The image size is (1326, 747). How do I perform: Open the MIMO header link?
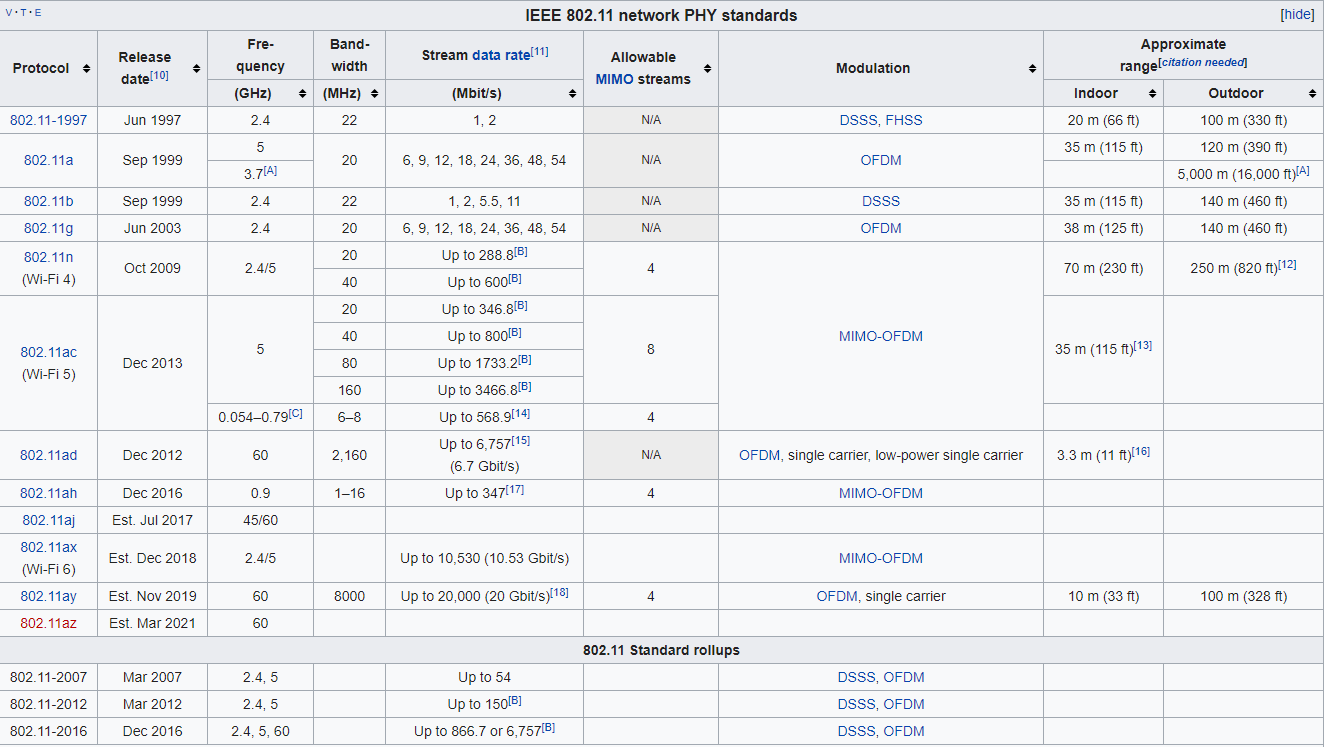[614, 79]
